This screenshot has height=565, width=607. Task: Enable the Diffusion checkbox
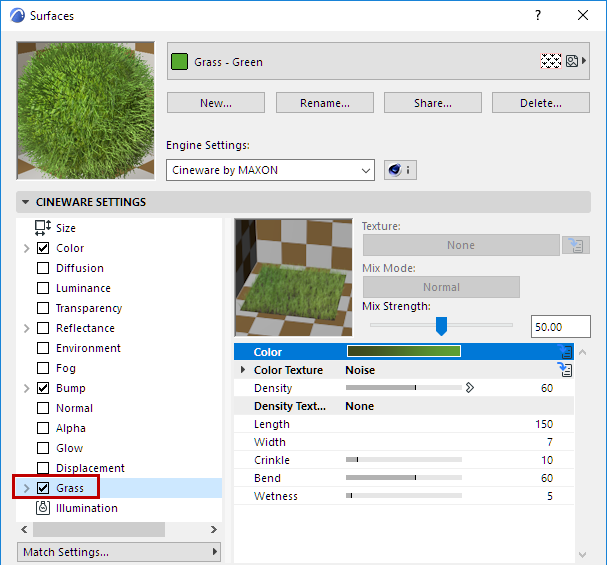click(x=43, y=268)
